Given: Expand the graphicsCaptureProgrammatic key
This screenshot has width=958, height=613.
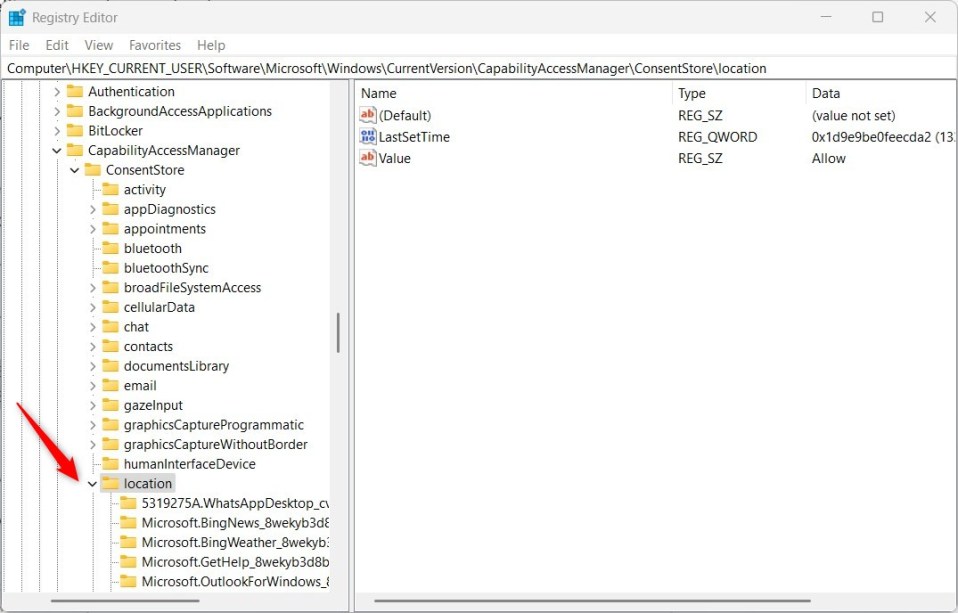Looking at the screenshot, I should pyautogui.click(x=93, y=425).
